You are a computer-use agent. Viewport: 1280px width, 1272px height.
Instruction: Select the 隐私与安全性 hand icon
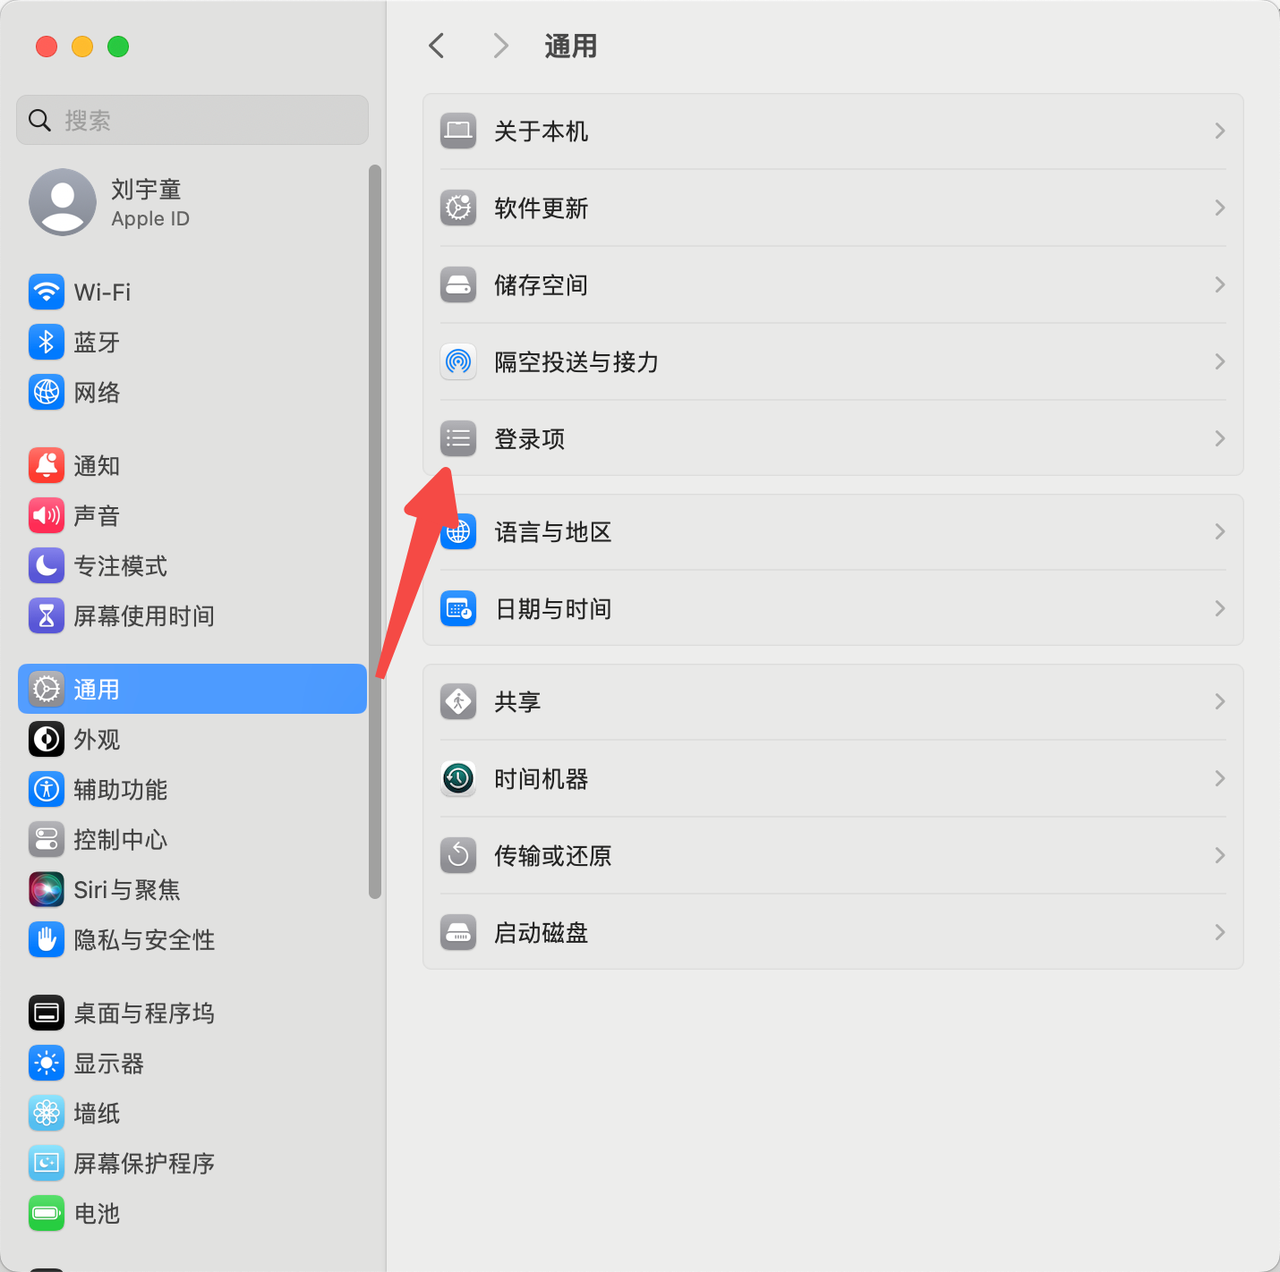coord(46,939)
